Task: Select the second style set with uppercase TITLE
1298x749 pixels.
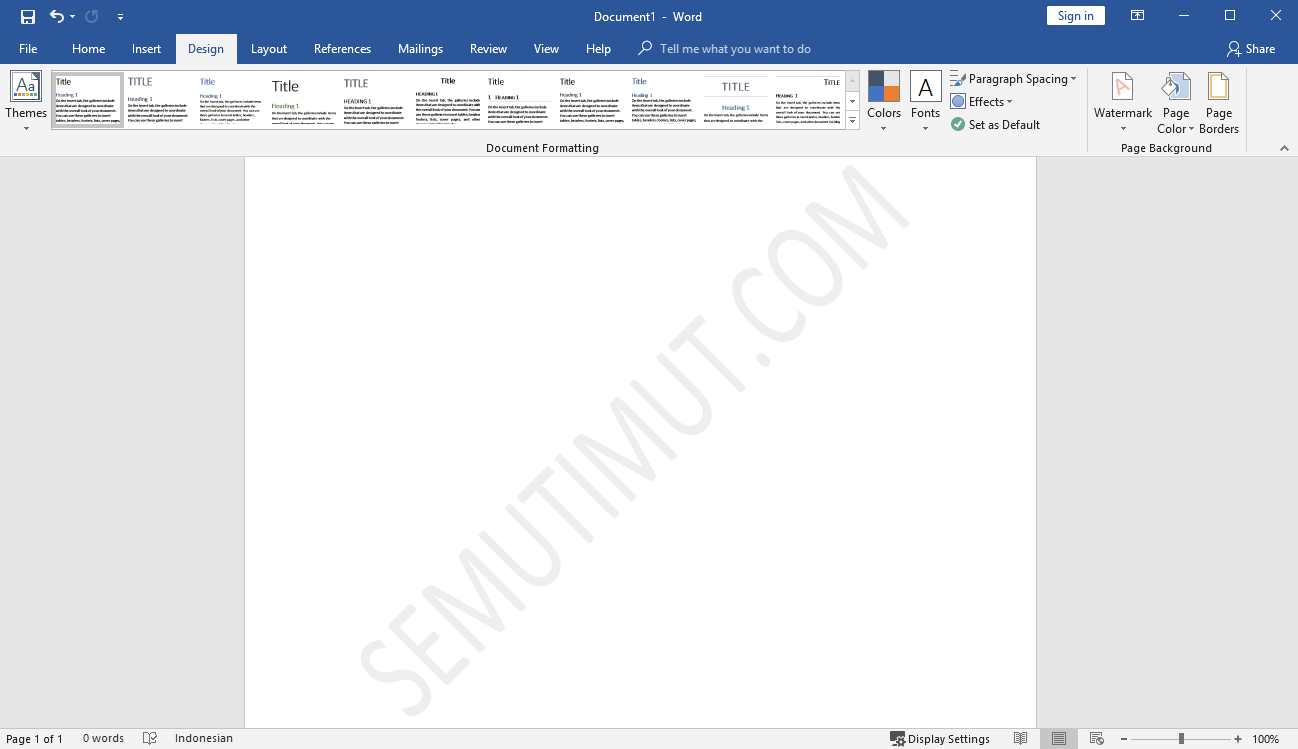Action: [x=160, y=99]
